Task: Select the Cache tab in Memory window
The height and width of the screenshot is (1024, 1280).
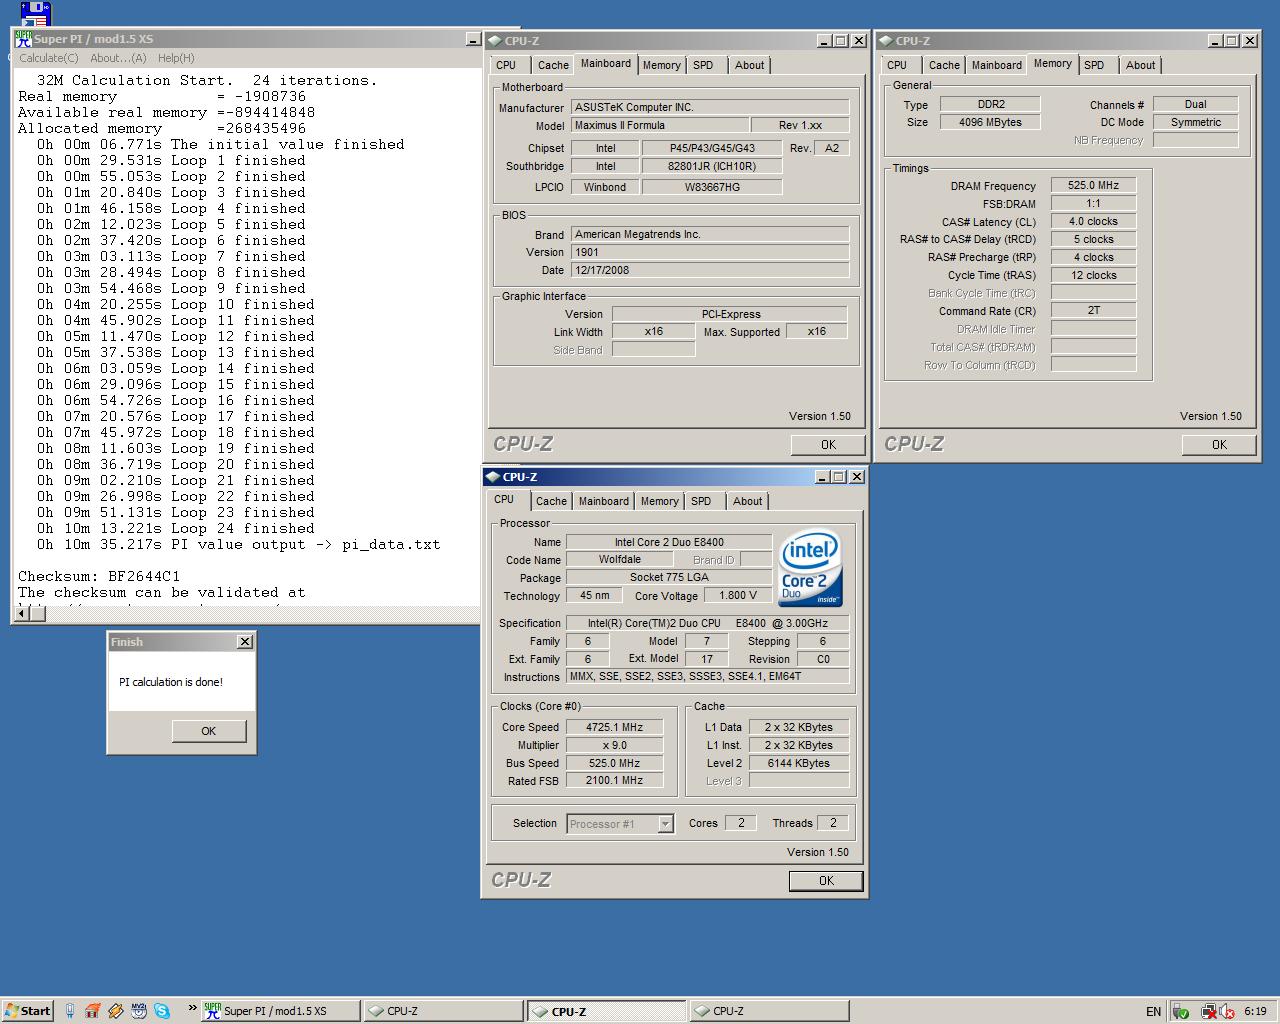Action: tap(943, 65)
